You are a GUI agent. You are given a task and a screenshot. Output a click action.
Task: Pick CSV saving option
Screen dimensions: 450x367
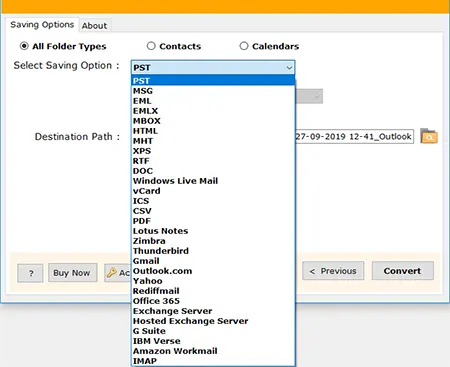tap(213, 211)
